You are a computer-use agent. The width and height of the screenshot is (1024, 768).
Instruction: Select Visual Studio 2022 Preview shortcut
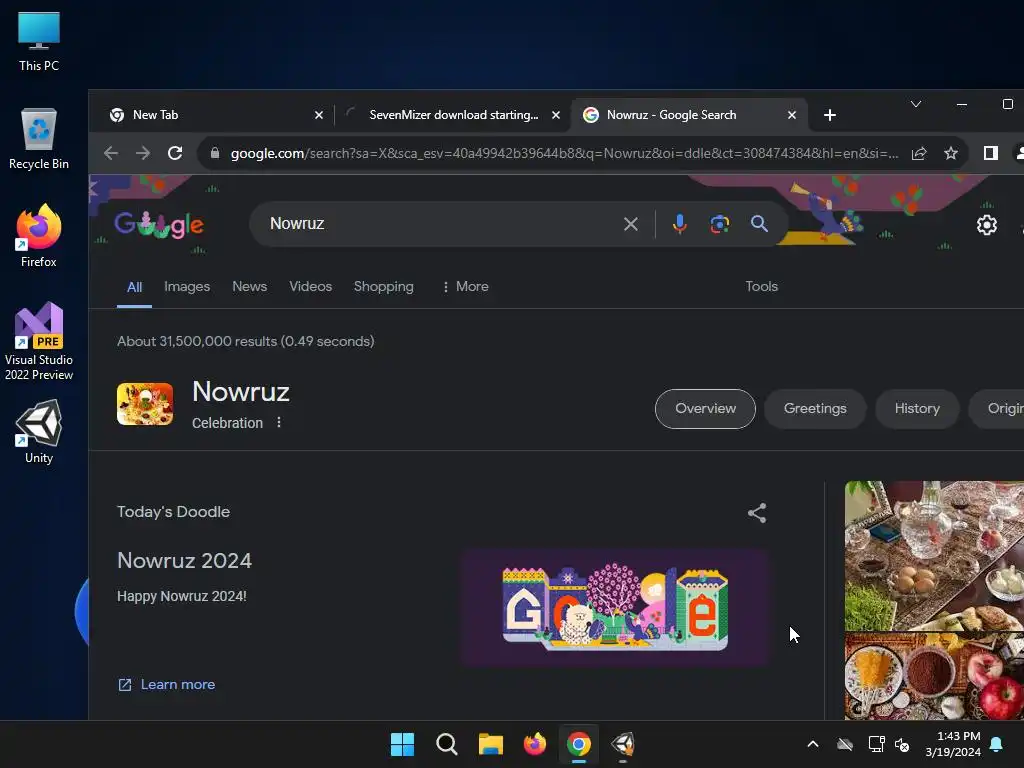click(x=39, y=341)
